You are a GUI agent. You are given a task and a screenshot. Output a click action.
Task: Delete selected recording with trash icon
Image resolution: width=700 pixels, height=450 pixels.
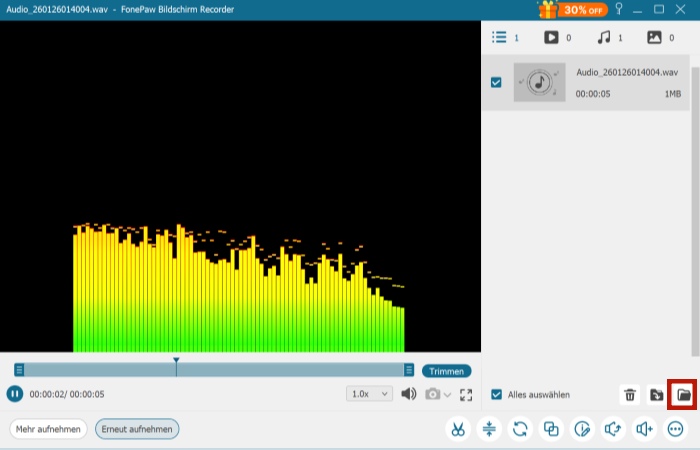pos(630,395)
